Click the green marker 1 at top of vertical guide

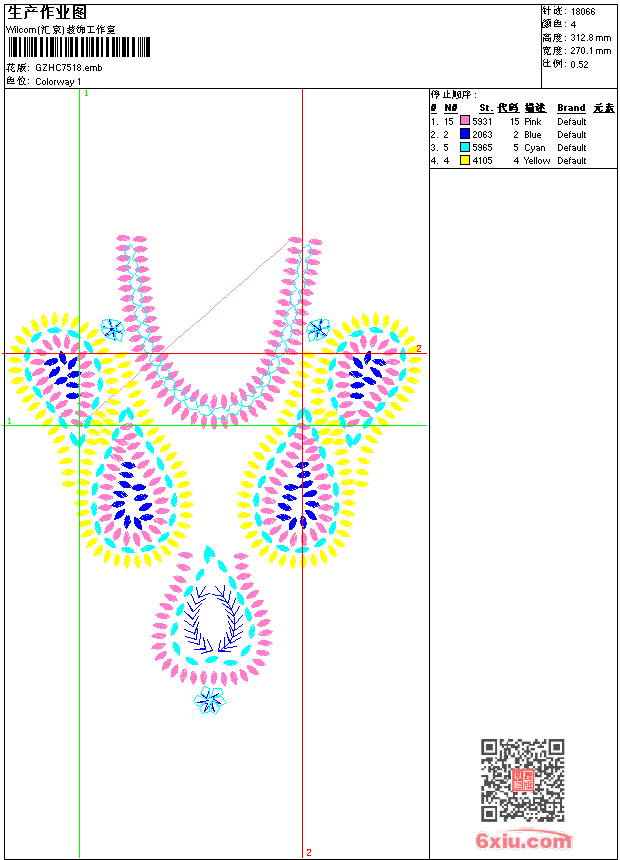[x=86, y=94]
